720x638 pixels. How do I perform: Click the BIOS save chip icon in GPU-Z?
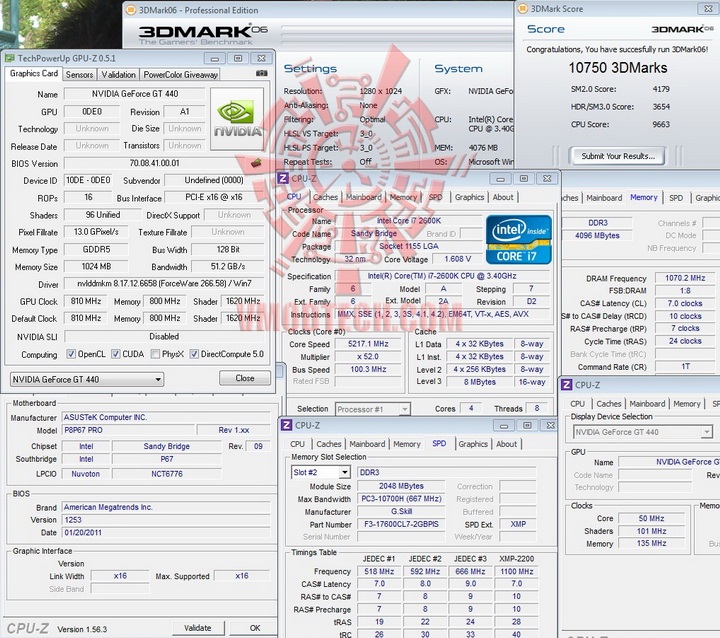pos(256,163)
